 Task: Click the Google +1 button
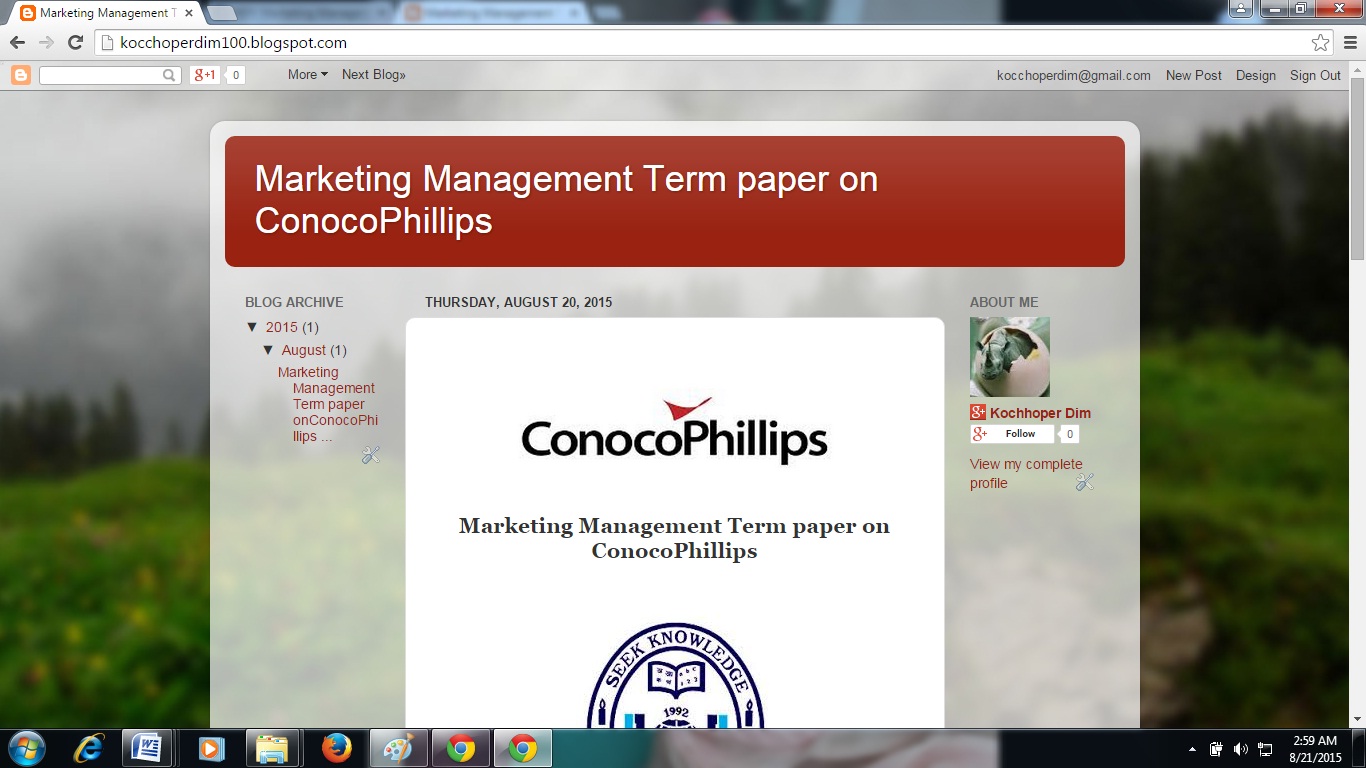coord(205,75)
